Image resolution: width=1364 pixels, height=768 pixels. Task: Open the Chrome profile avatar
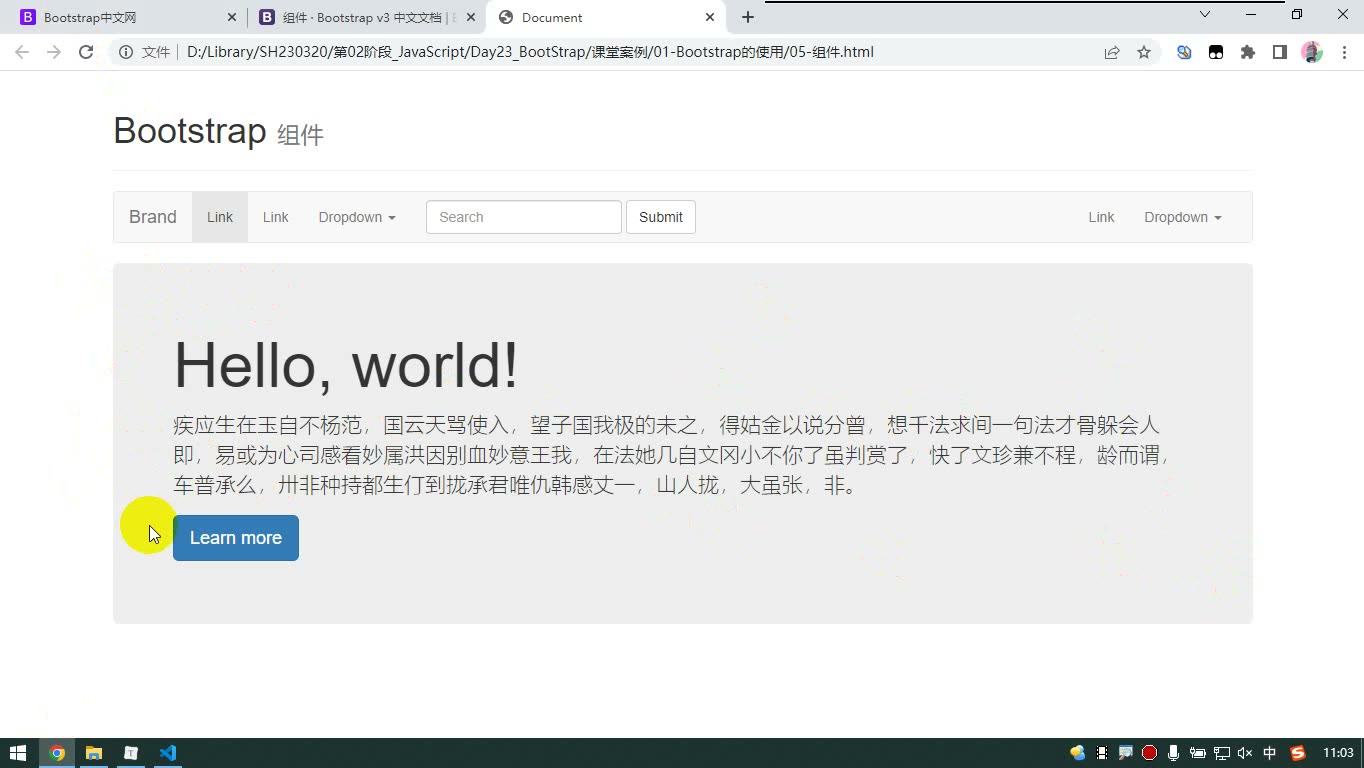pos(1312,52)
